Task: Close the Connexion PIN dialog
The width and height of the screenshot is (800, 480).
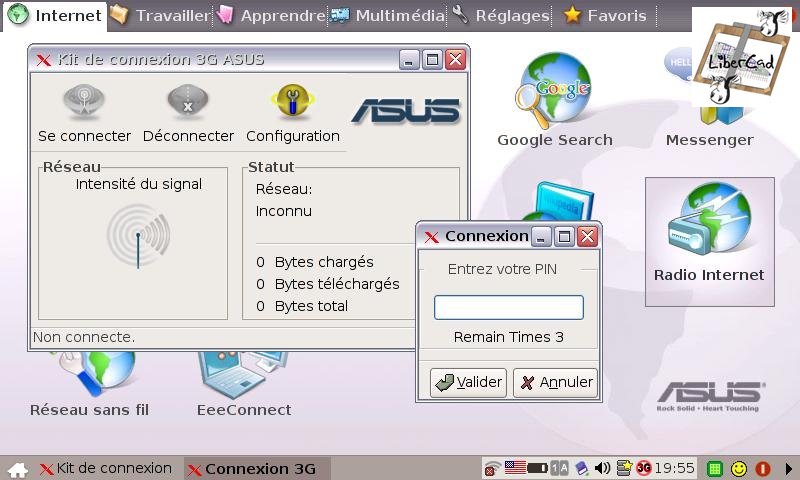Action: pos(587,237)
